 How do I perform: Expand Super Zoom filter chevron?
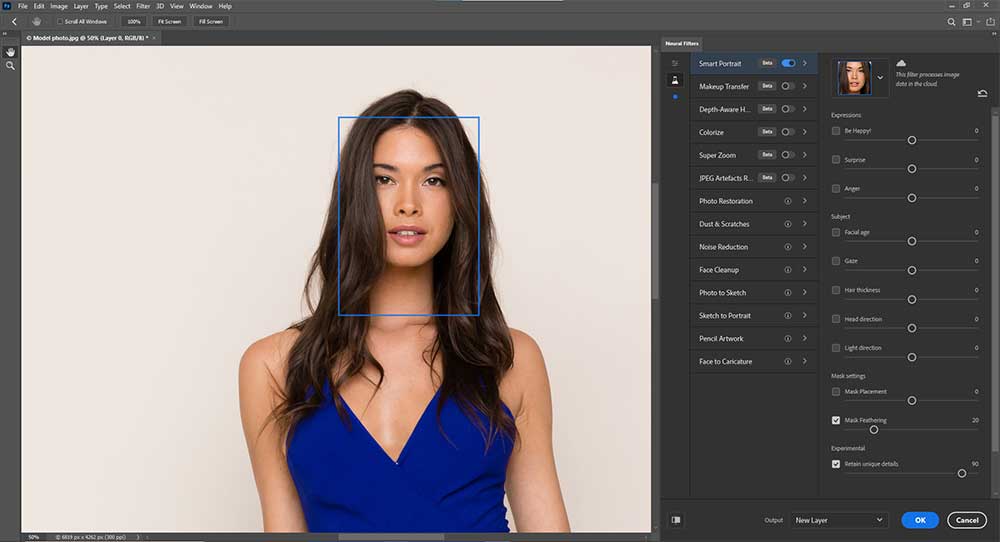pyautogui.click(x=805, y=155)
